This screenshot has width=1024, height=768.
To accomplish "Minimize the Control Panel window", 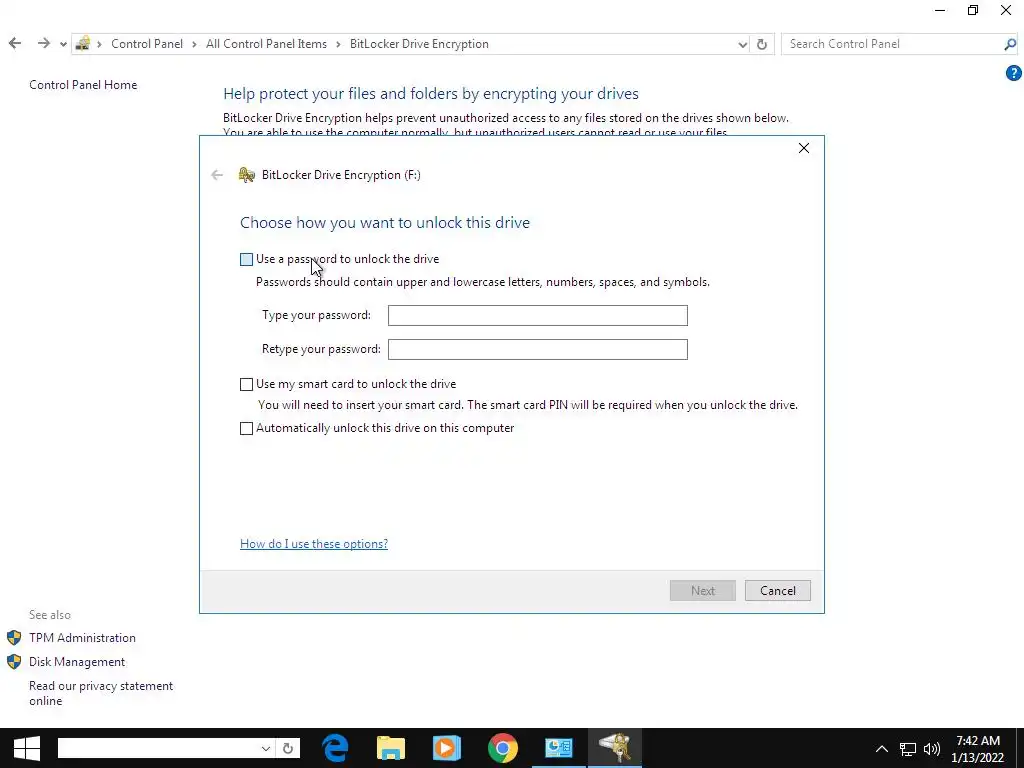I will click(x=940, y=10).
